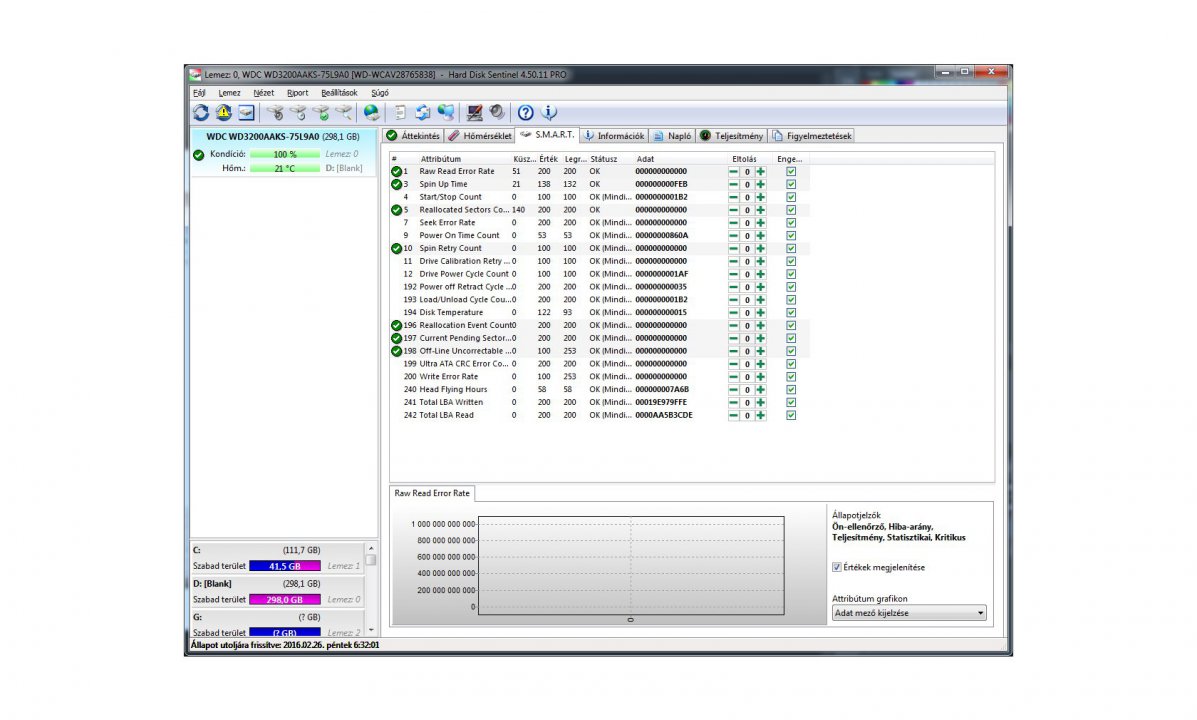Open the Adat mező kijelzése dropdown
The image size is (1197, 720).
[x=908, y=613]
